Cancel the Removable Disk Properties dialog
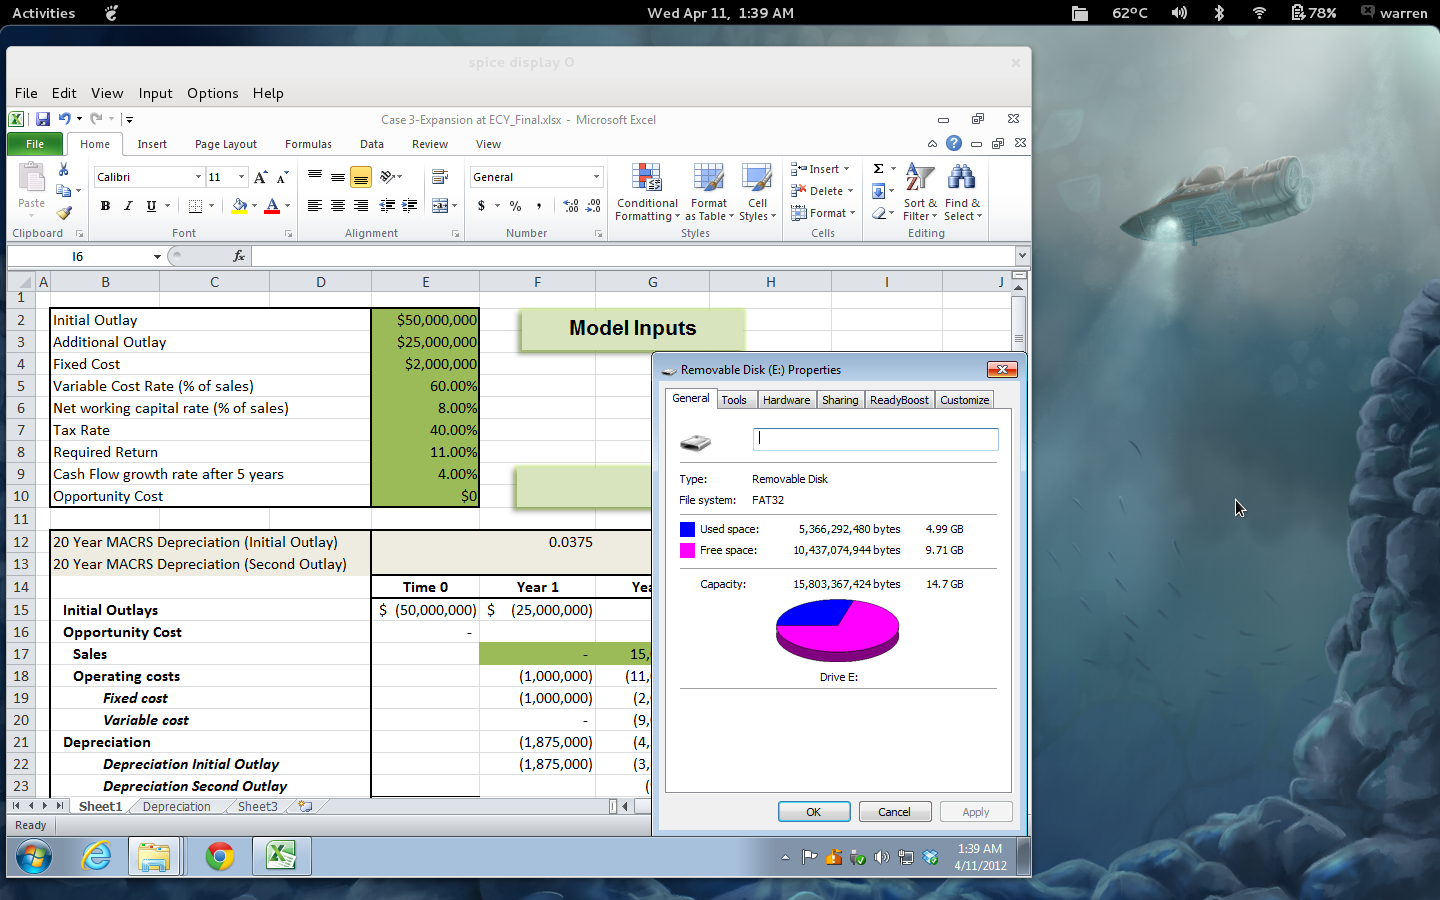This screenshot has width=1440, height=900. click(894, 811)
